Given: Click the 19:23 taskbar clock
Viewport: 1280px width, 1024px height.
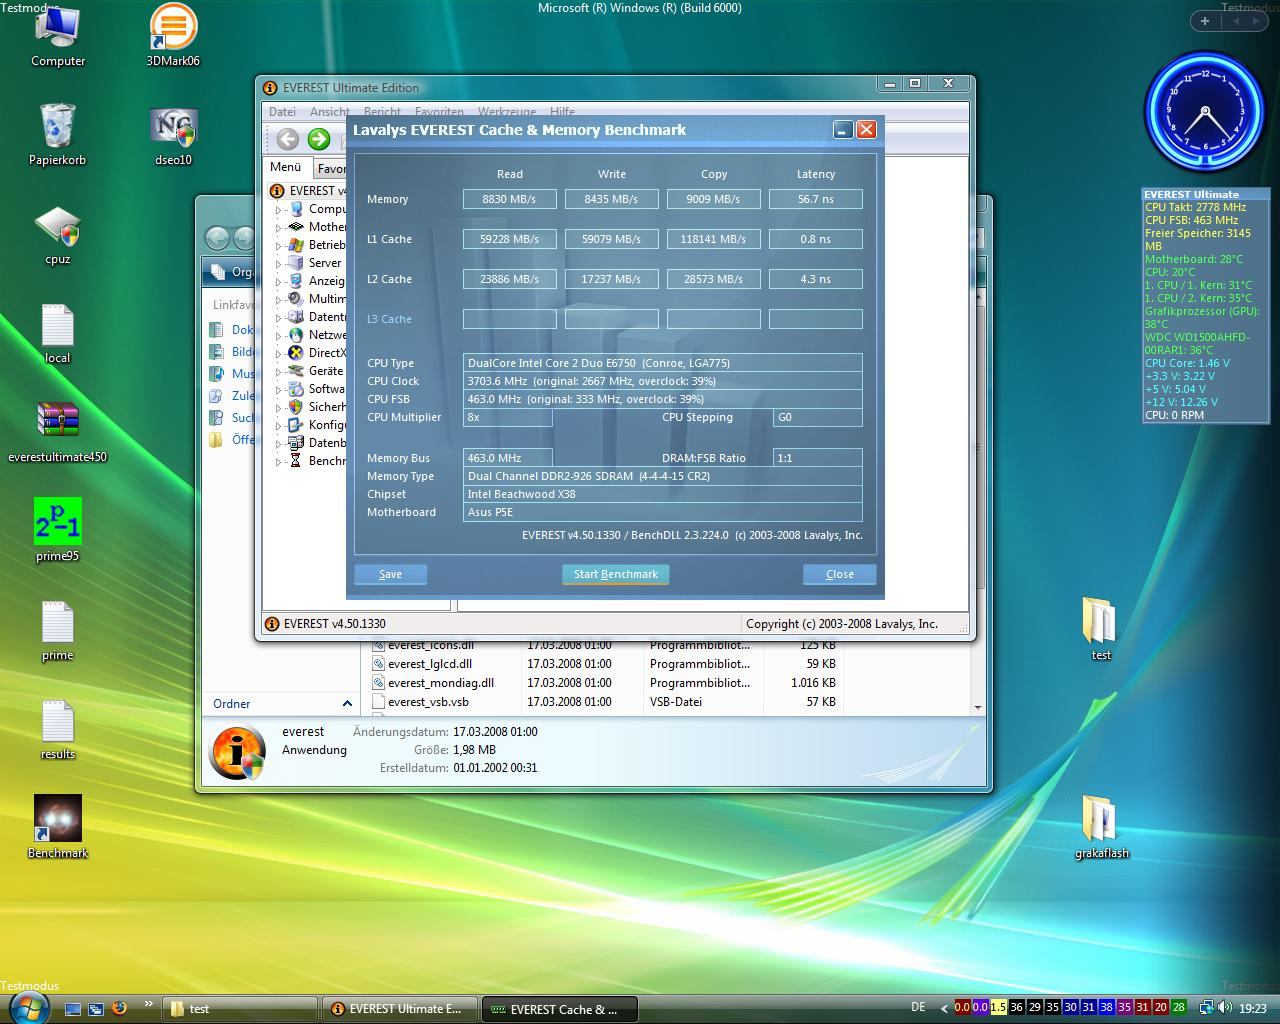Looking at the screenshot, I should [1252, 1008].
